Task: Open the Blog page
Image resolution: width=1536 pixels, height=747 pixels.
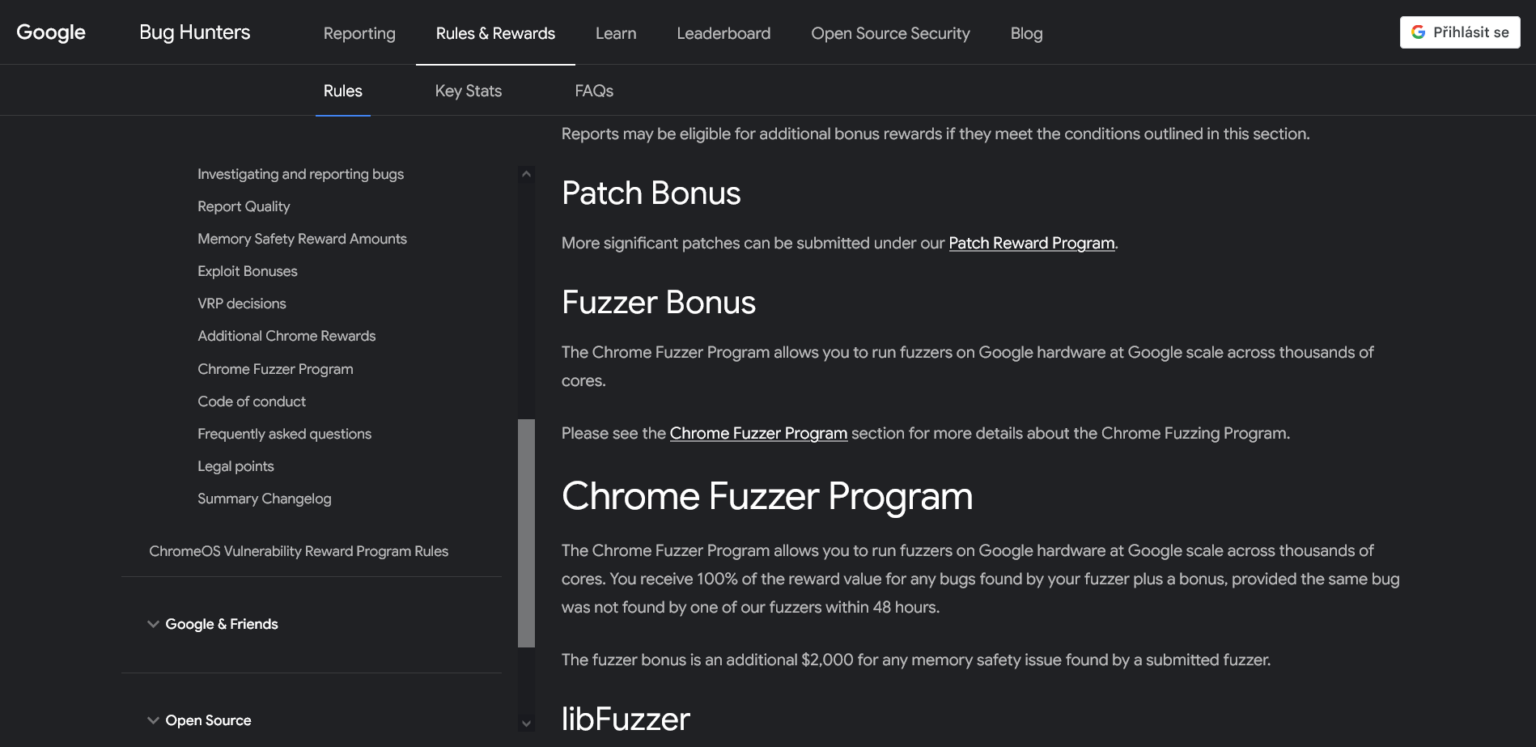Action: pos(1026,33)
